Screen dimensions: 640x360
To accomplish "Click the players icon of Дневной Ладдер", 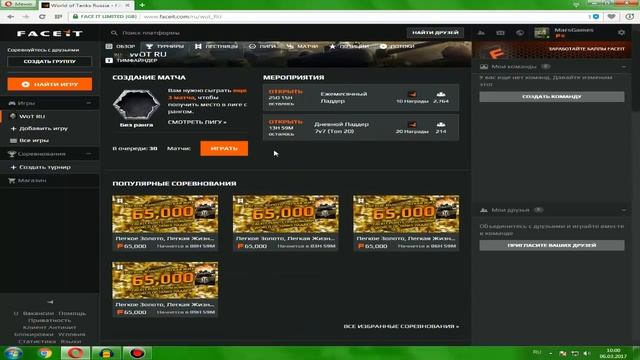I will (441, 124).
